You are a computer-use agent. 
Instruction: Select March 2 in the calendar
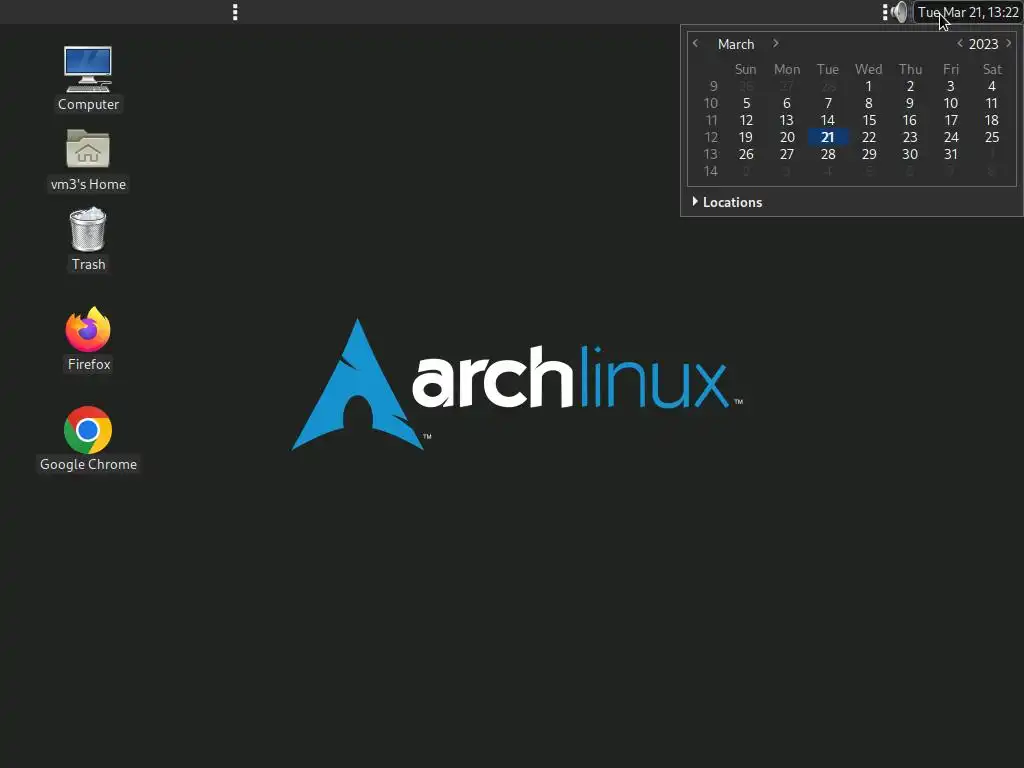[910, 86]
